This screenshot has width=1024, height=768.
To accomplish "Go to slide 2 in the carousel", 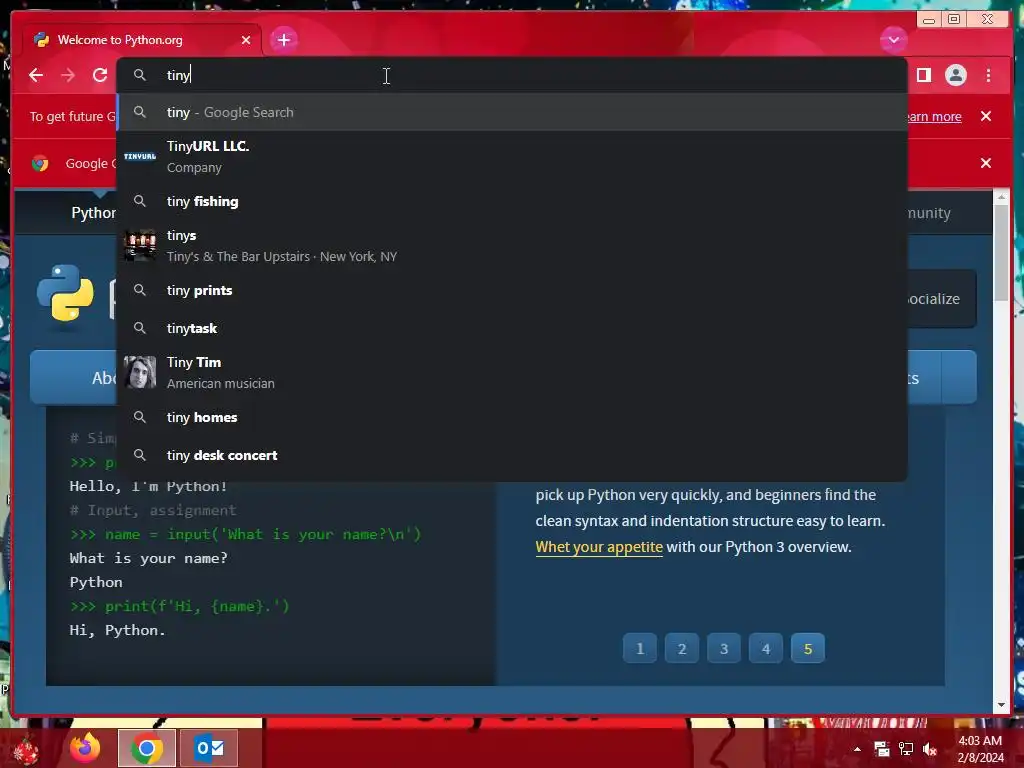I will 682,648.
